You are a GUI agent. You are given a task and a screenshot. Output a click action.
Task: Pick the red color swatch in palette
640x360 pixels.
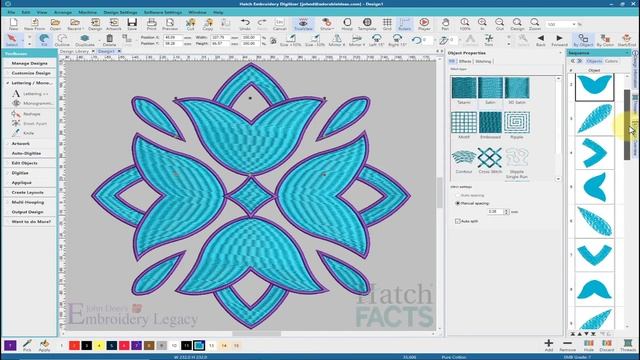point(74,346)
